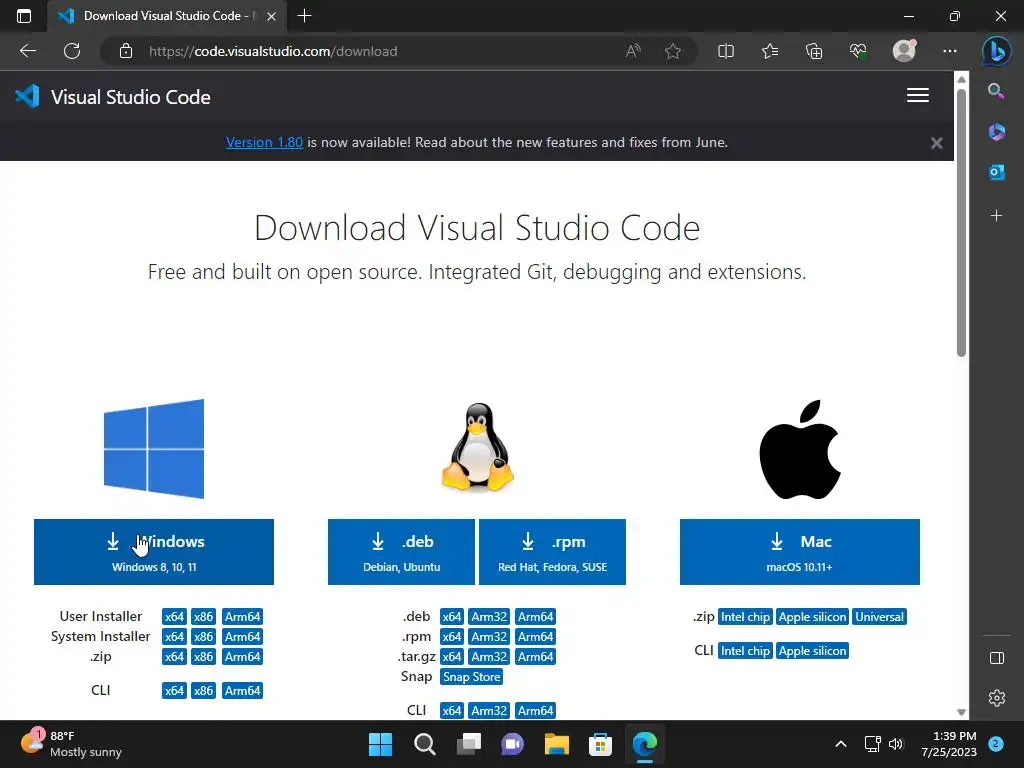The image size is (1024, 768).
Task: Get the Windows .zip x86 build
Action: (203, 657)
